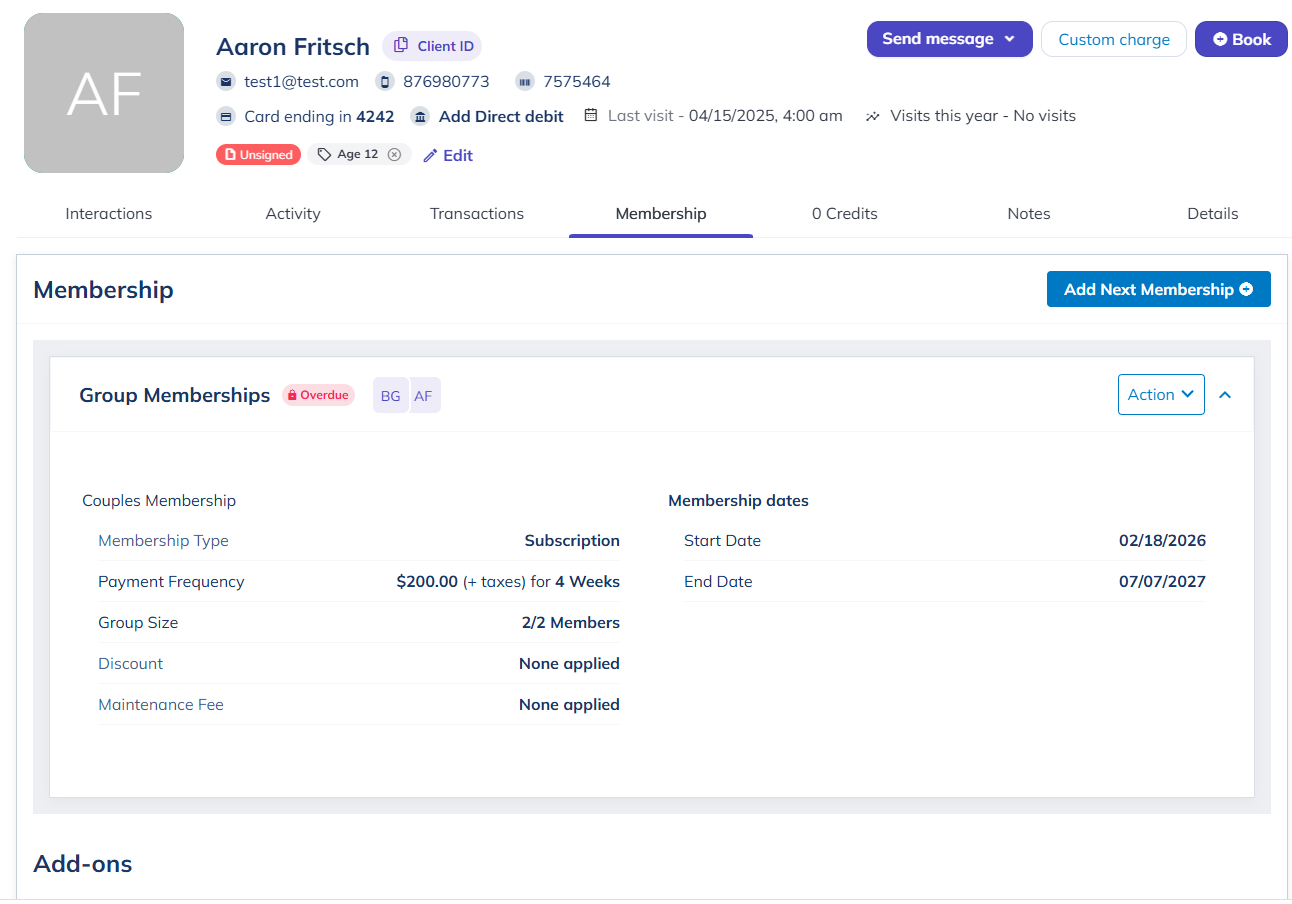
Task: Open the Send message dropdown
Action: [949, 39]
